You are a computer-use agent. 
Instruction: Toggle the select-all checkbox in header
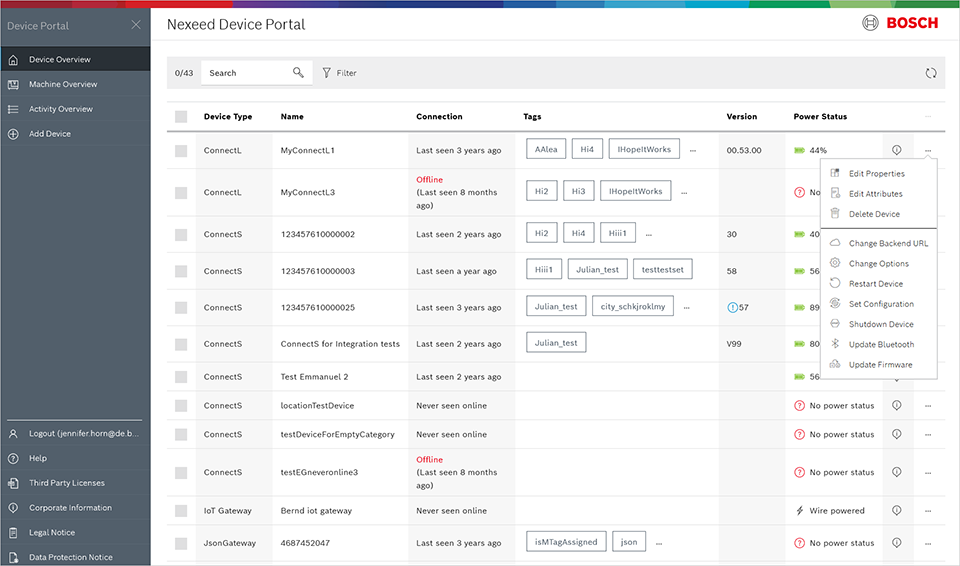(x=181, y=116)
